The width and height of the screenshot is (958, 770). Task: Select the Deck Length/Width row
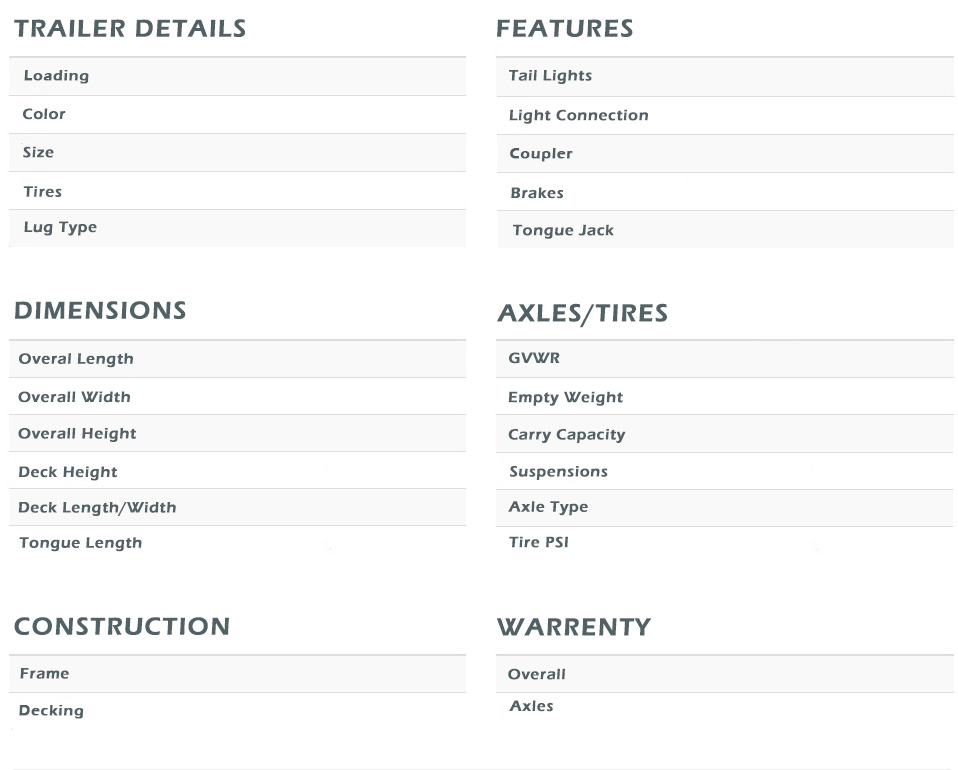(97, 508)
